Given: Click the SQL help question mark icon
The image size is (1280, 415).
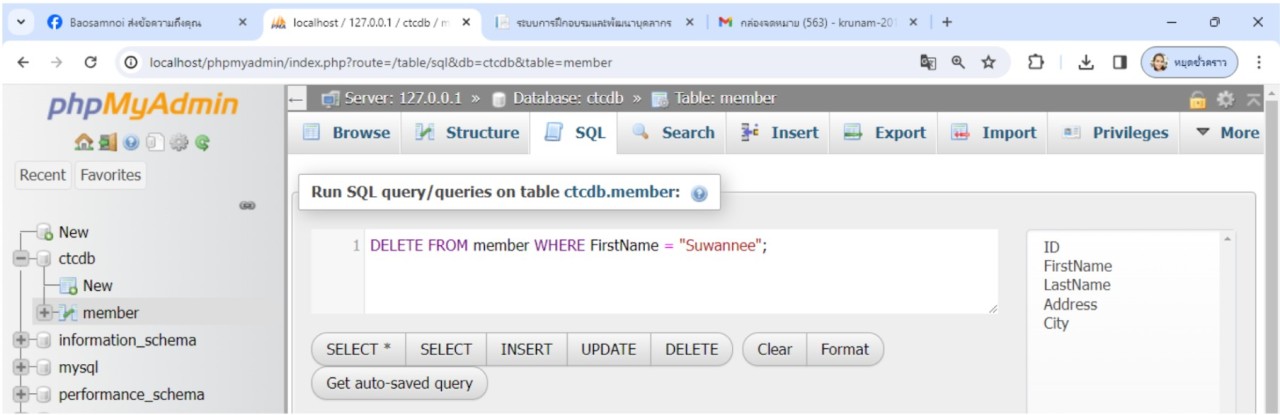Looking at the screenshot, I should [699, 193].
